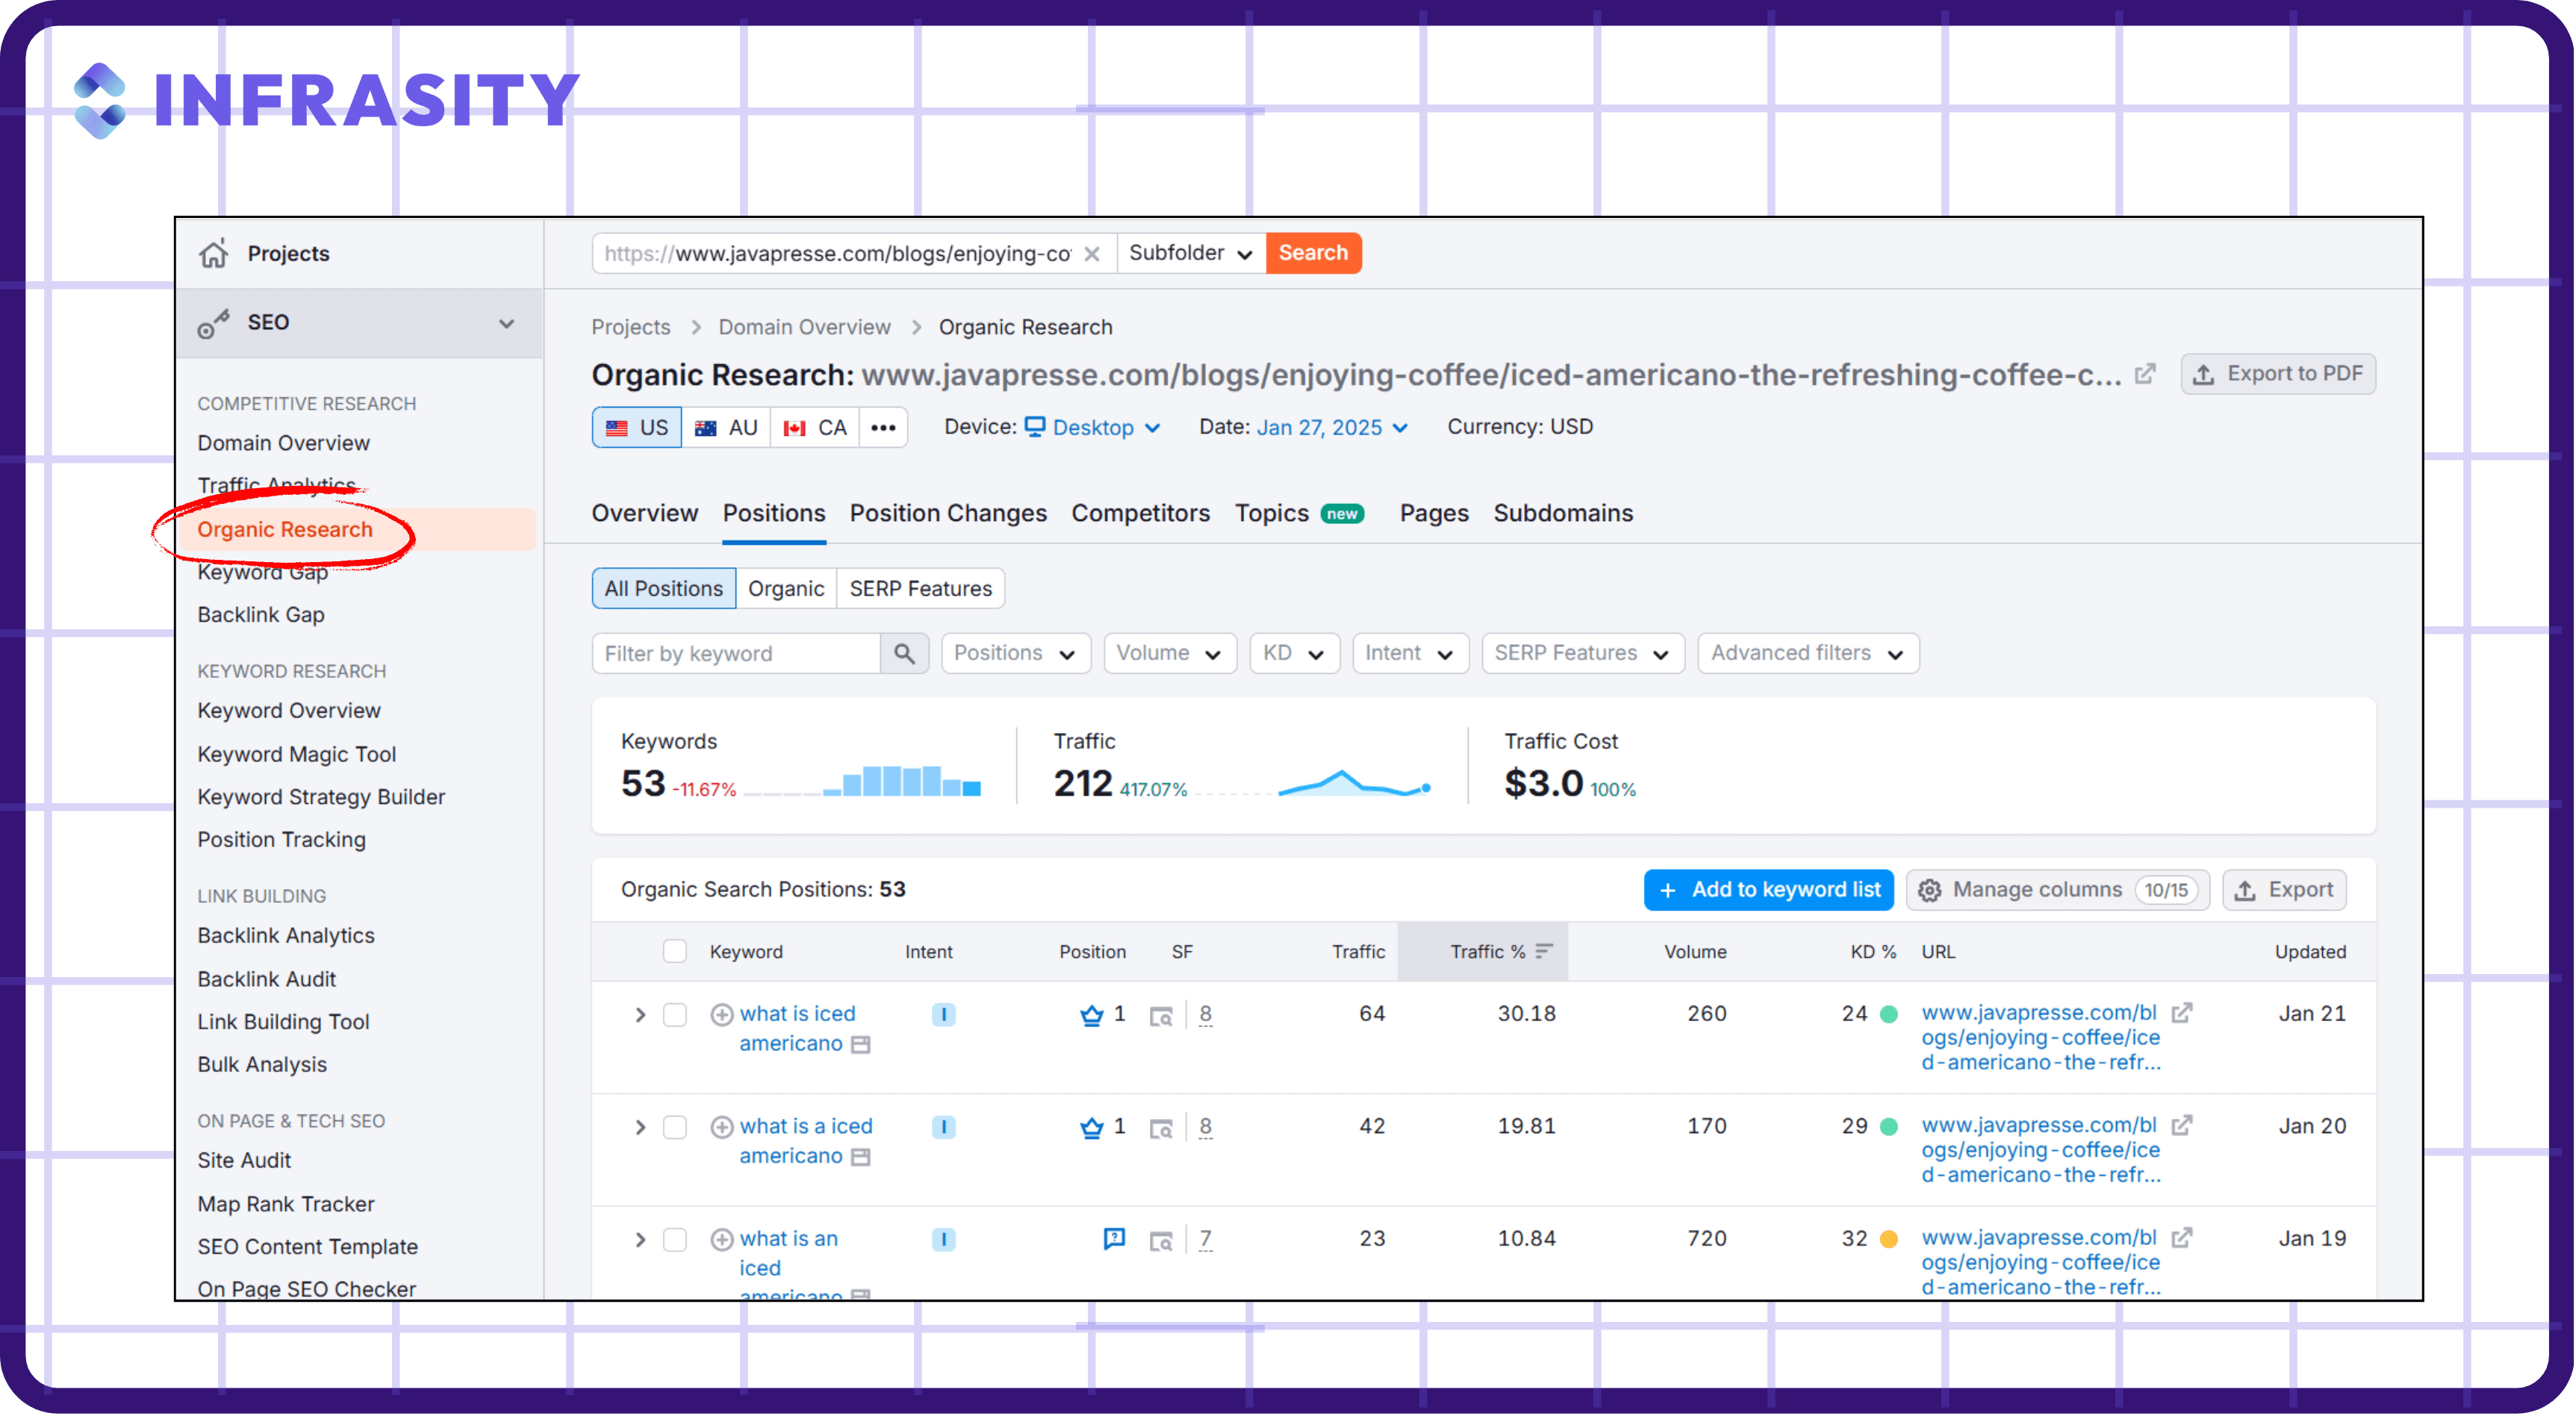The height and width of the screenshot is (1416, 2576).
Task: Open external link icon in Jan 19 row
Action: pyautogui.click(x=2182, y=1239)
